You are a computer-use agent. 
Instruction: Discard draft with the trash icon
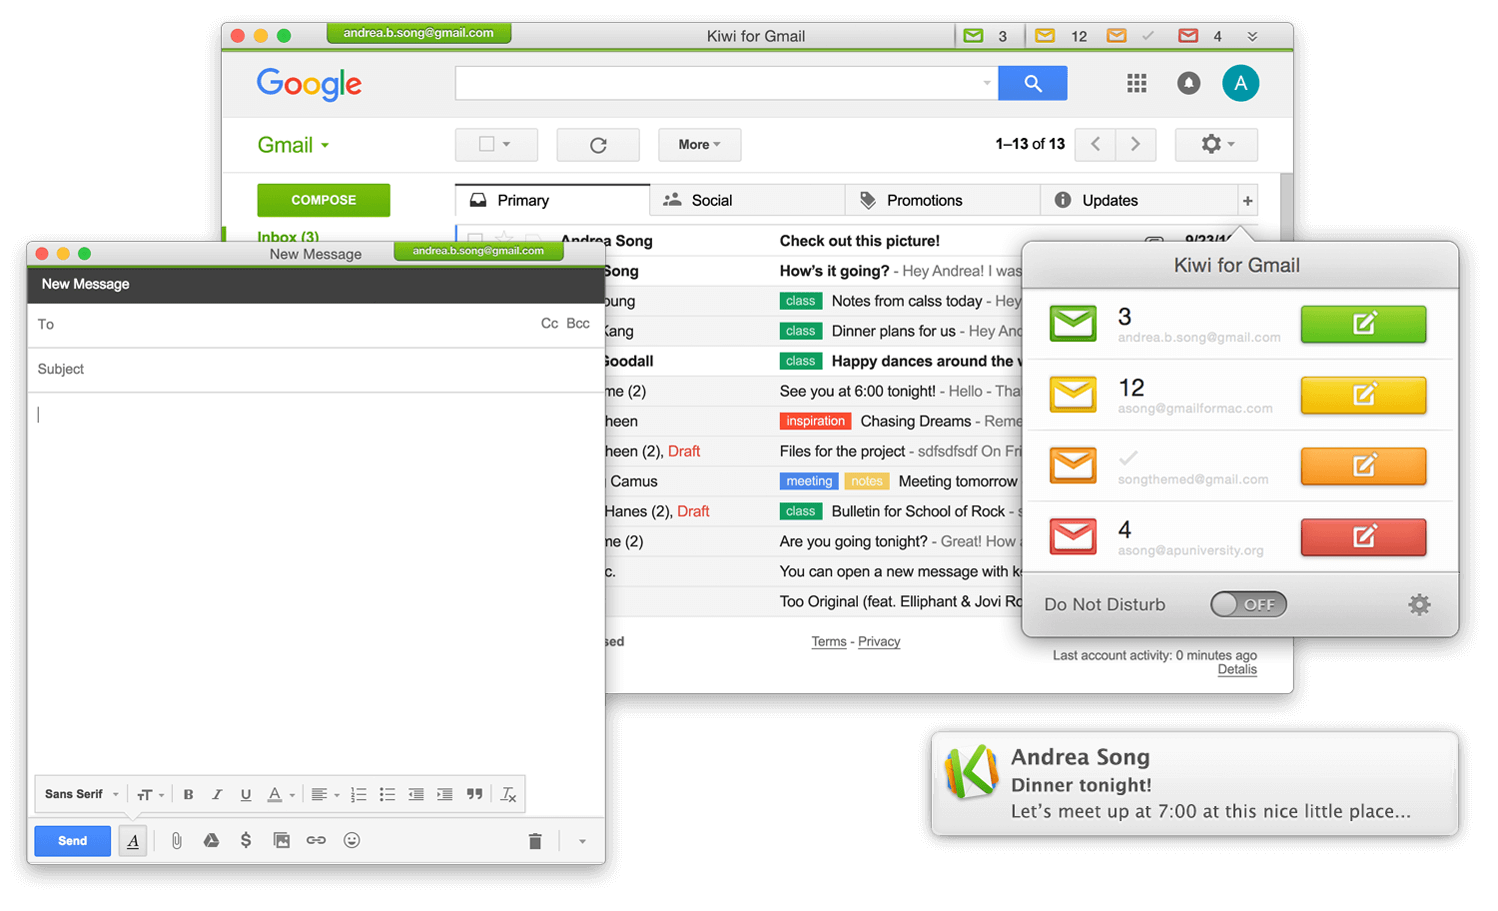point(535,841)
